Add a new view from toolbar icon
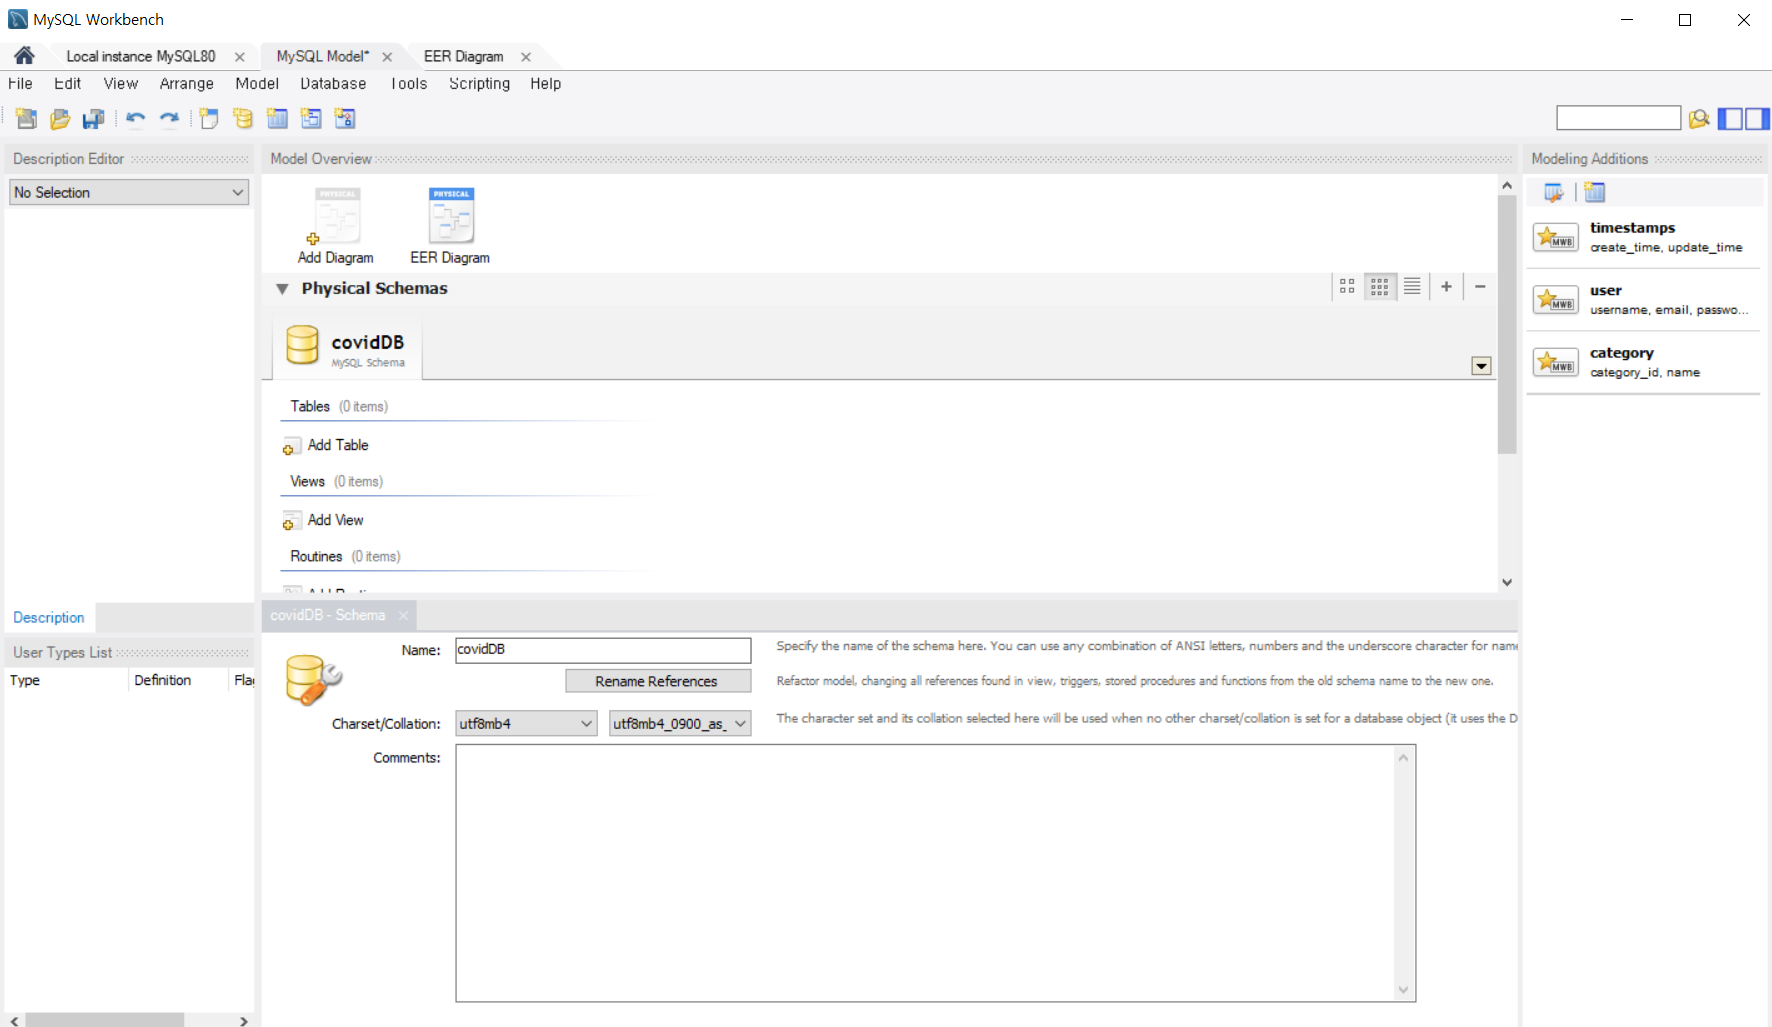The image size is (1772, 1027). 311,119
